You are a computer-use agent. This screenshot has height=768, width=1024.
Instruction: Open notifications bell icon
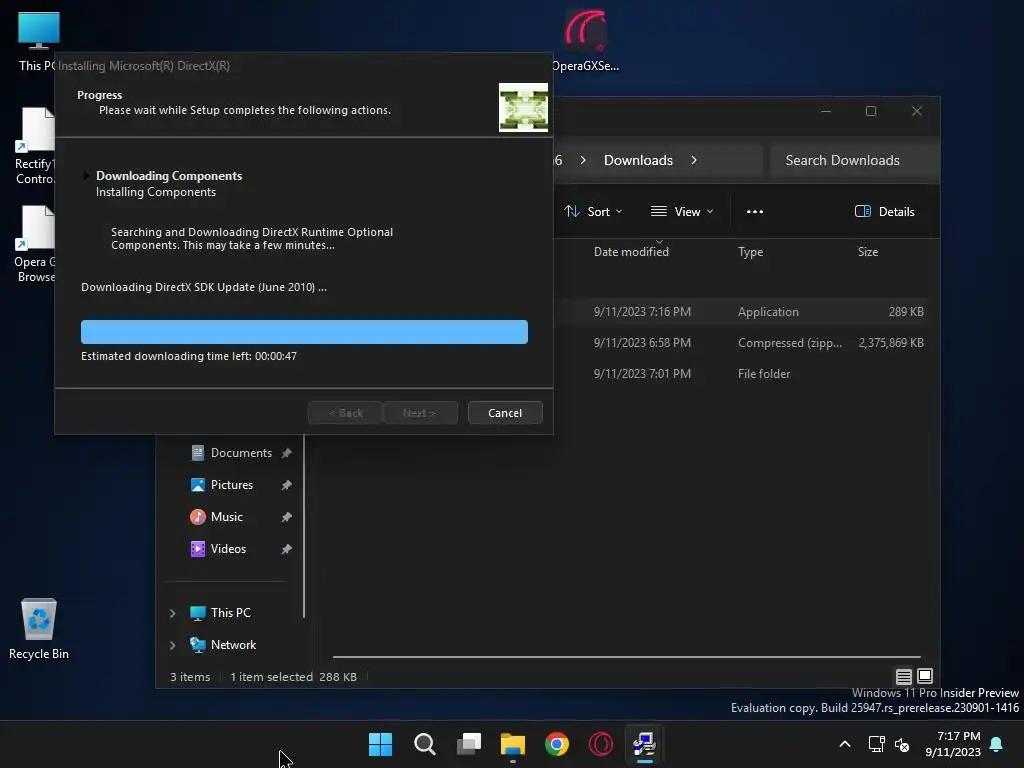click(x=997, y=744)
